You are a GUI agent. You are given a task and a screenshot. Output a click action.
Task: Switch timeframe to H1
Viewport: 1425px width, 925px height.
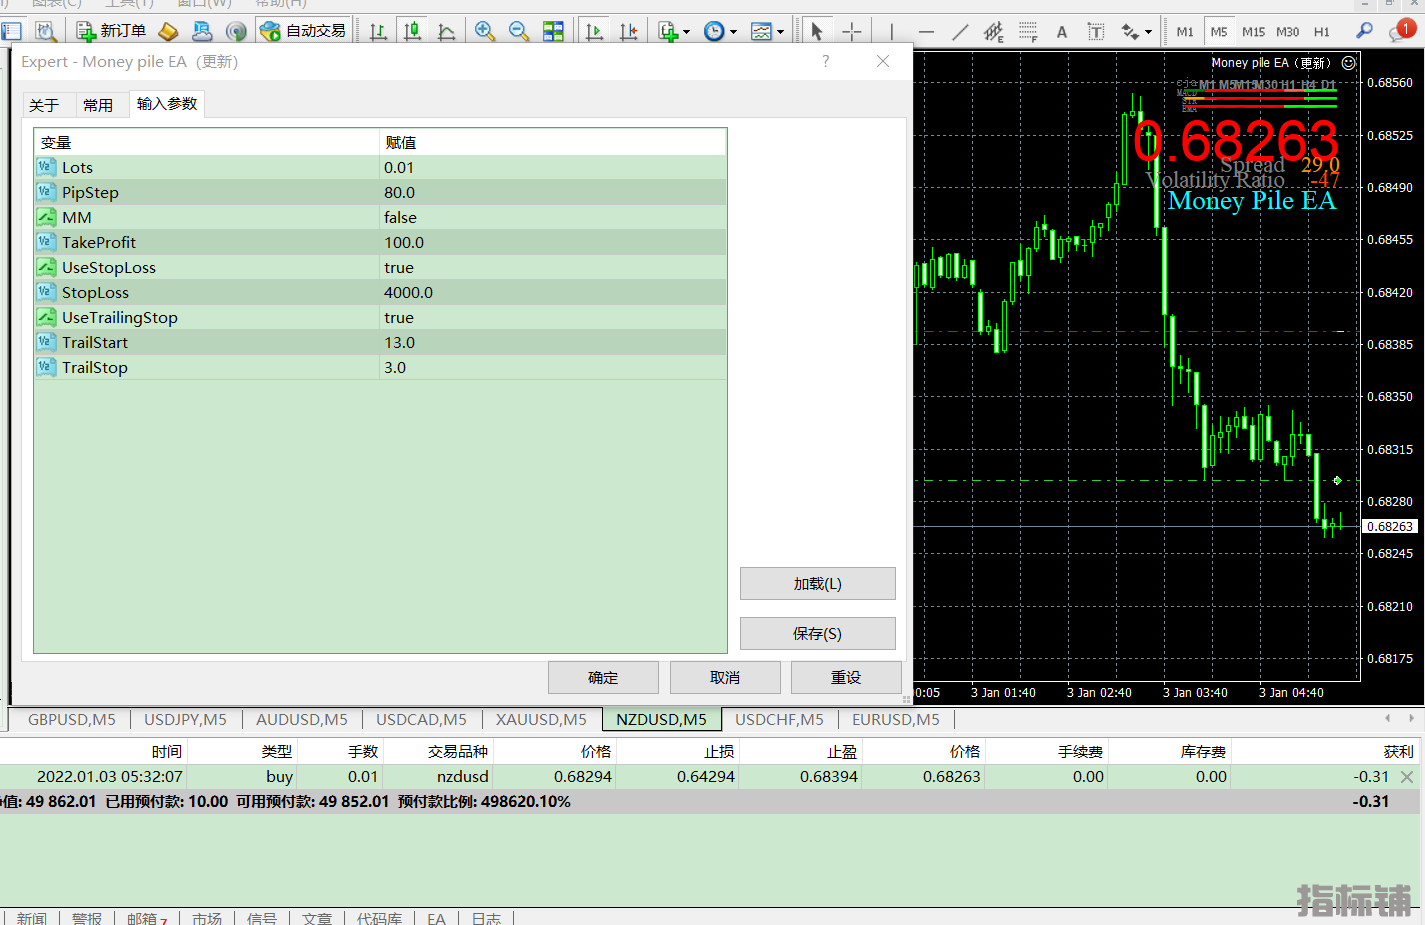[1322, 31]
